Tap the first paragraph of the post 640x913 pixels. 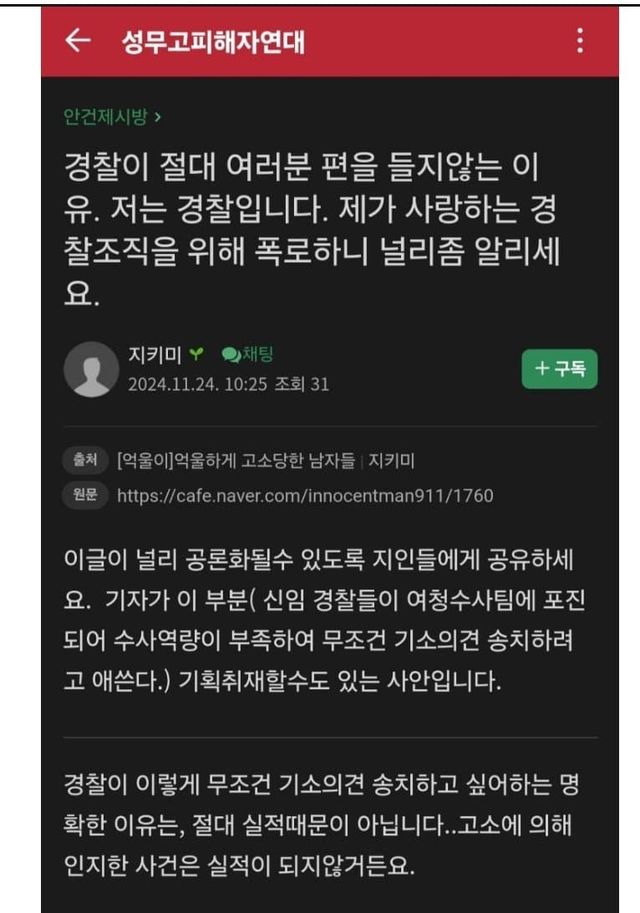[325, 620]
